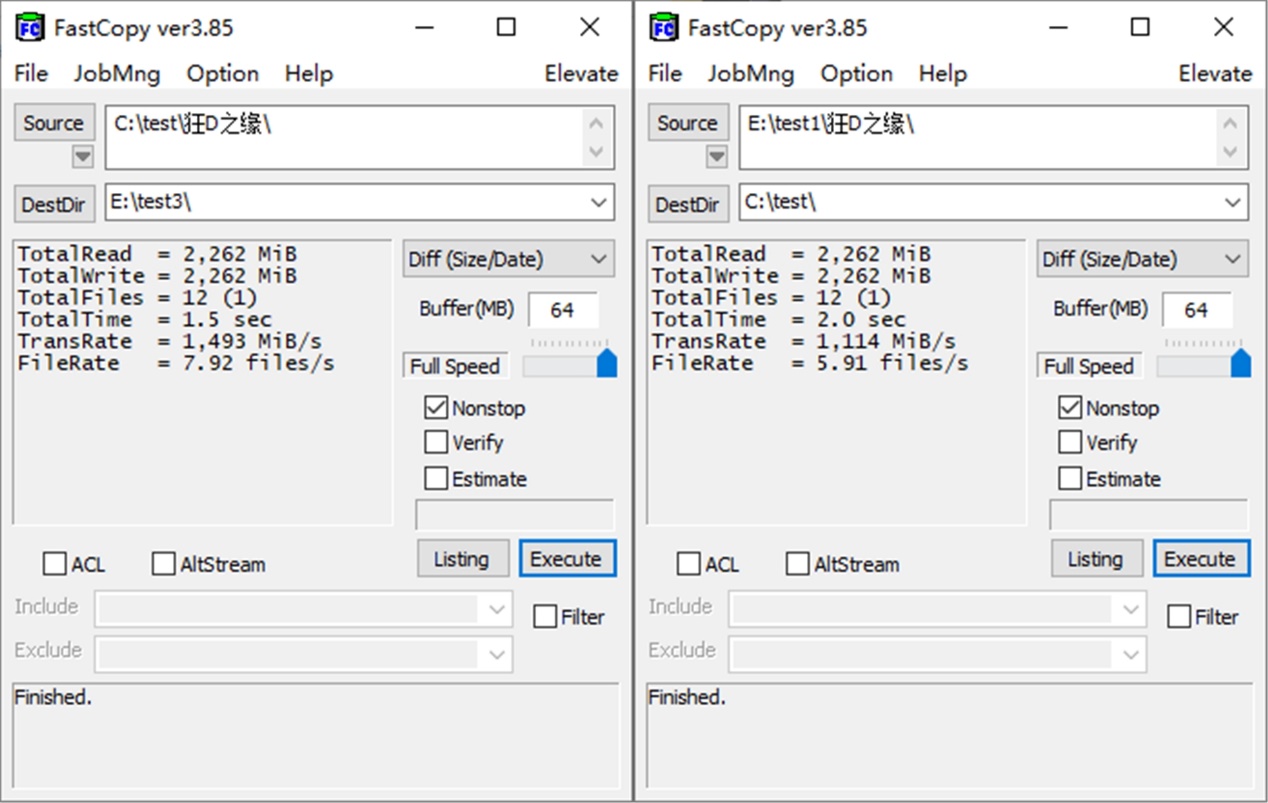
Task: Click the "TransRate = 1,493 MiB/s" line
Action: pyautogui.click(x=169, y=342)
